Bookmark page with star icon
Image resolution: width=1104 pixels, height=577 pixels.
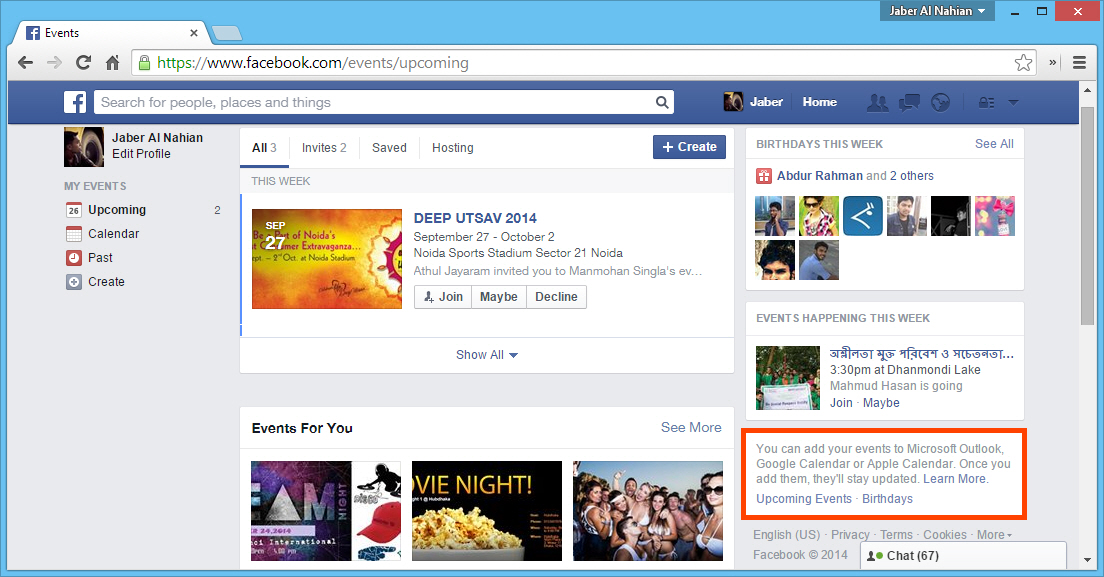coord(1023,63)
